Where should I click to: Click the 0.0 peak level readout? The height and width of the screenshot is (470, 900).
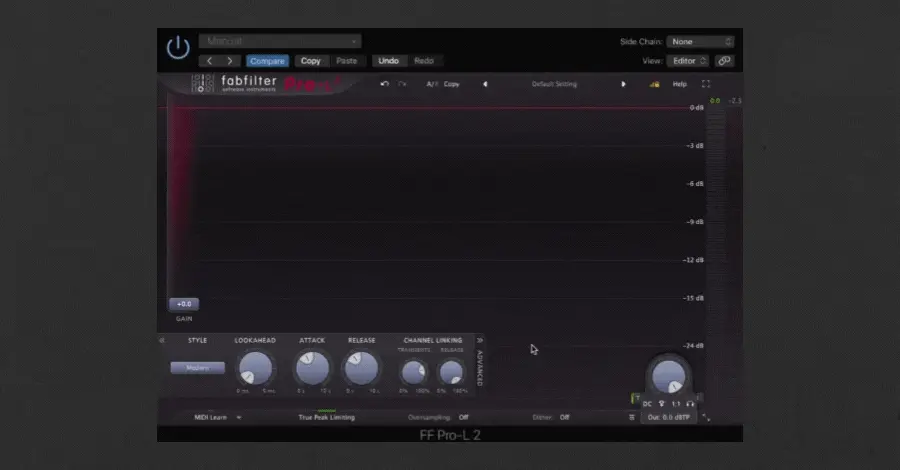715,101
